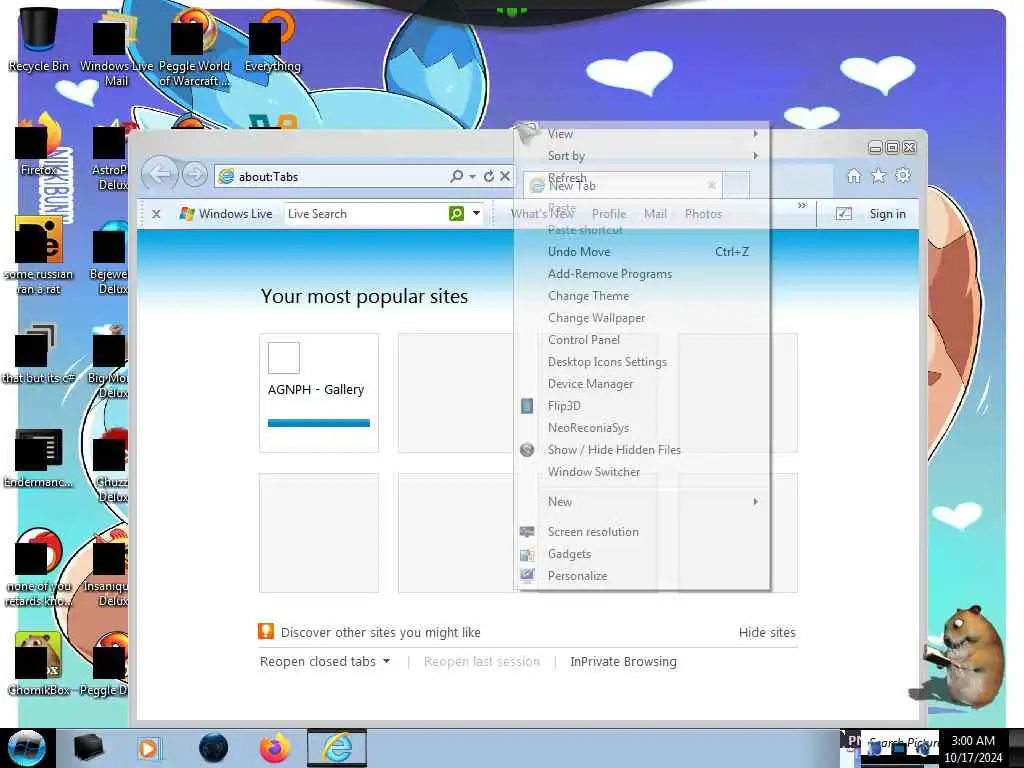Viewport: 1024px width, 768px height.
Task: Open Windows Live Mail desktop shortcut
Action: coord(116,49)
